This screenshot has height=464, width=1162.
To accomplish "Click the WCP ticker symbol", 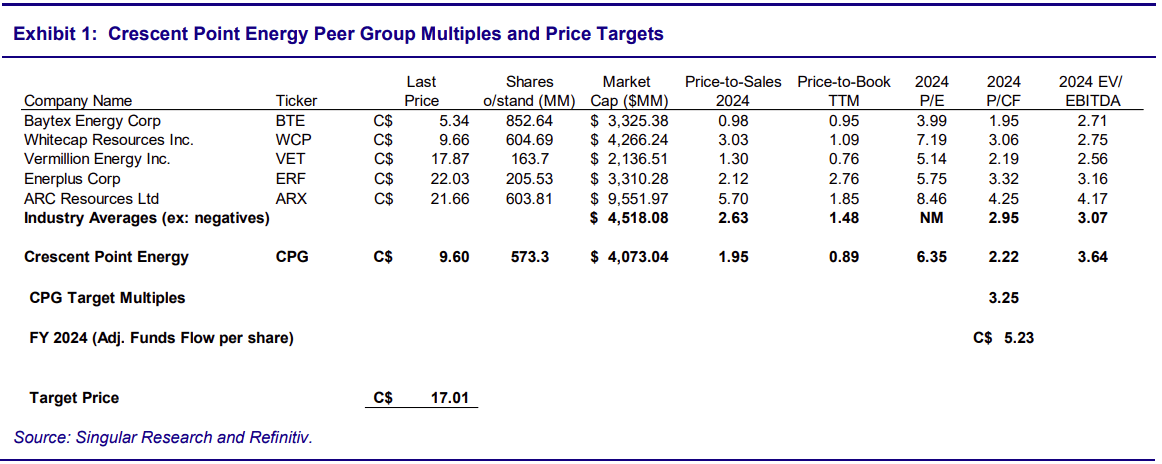I will click(x=293, y=139).
